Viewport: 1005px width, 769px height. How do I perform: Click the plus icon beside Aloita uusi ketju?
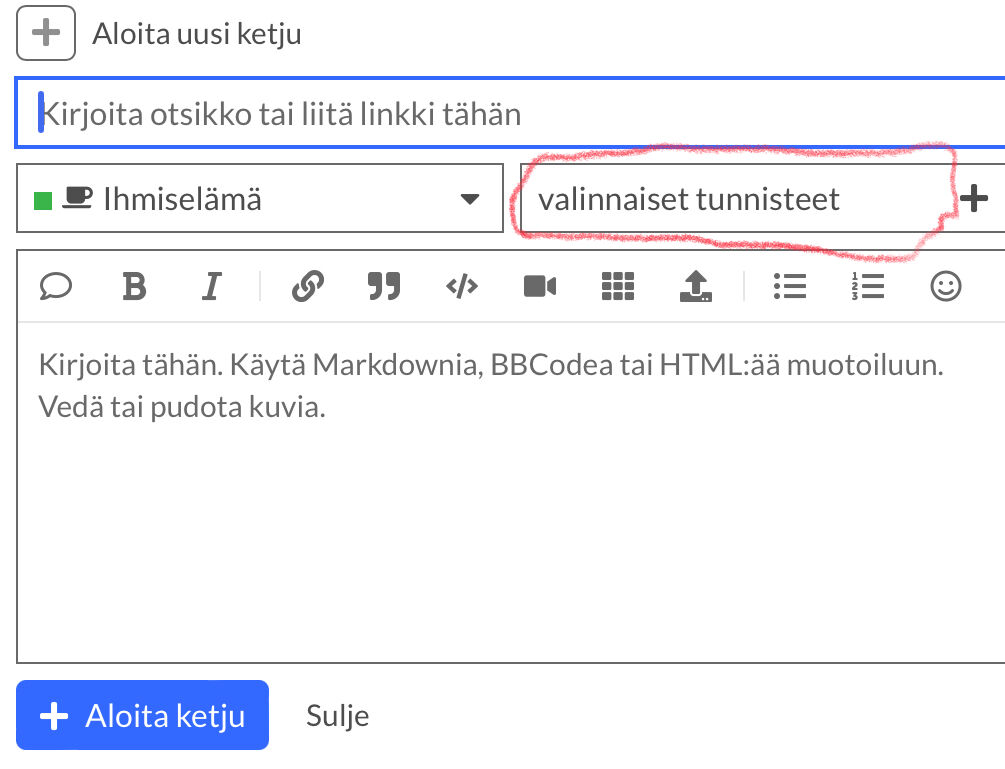click(46, 34)
